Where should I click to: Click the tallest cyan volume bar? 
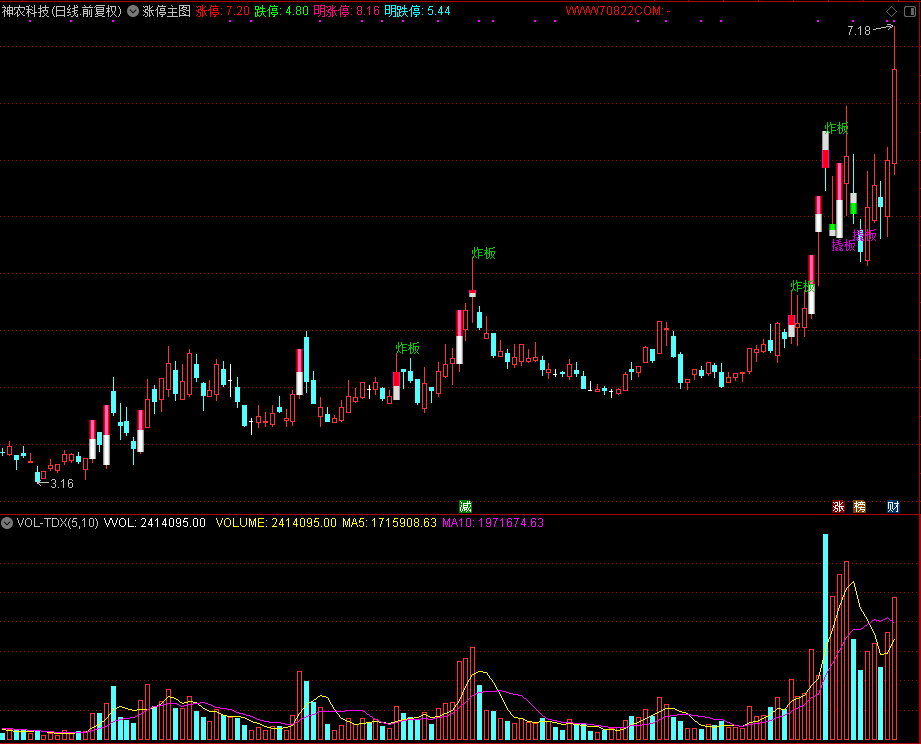point(825,637)
